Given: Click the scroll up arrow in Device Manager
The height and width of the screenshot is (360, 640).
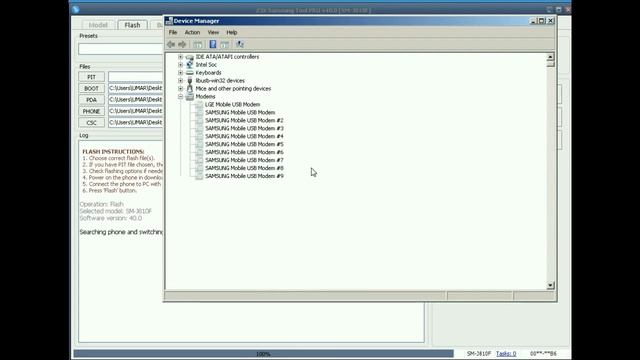Looking at the screenshot, I should [550, 57].
